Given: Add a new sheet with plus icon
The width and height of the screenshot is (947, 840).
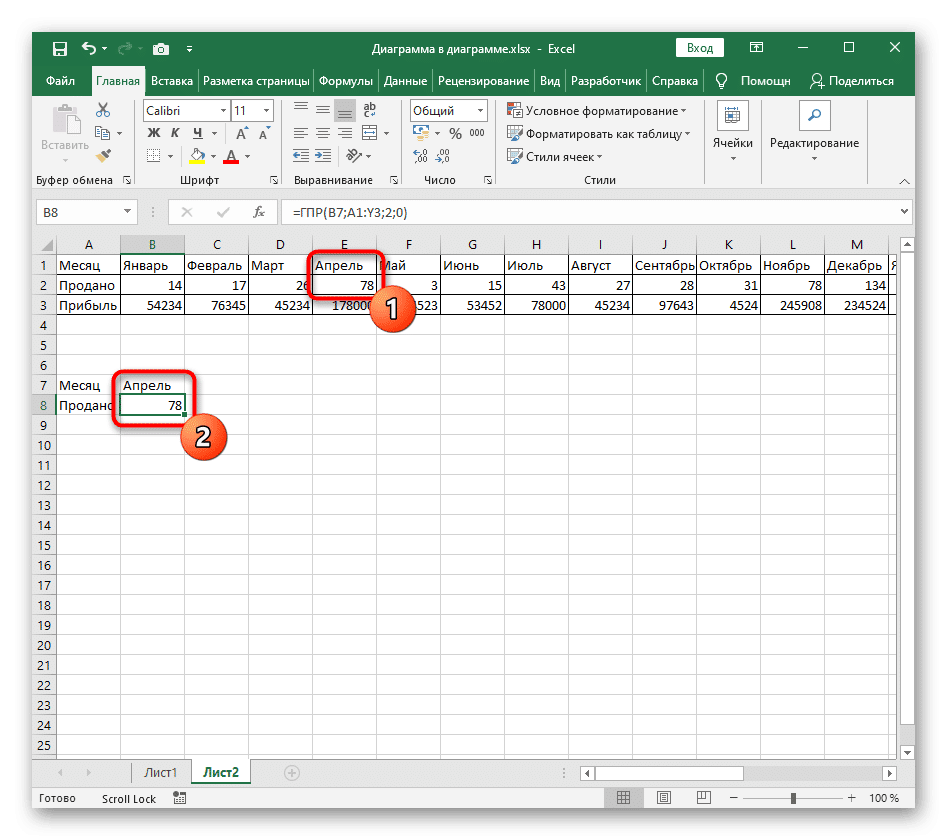Looking at the screenshot, I should point(292,773).
